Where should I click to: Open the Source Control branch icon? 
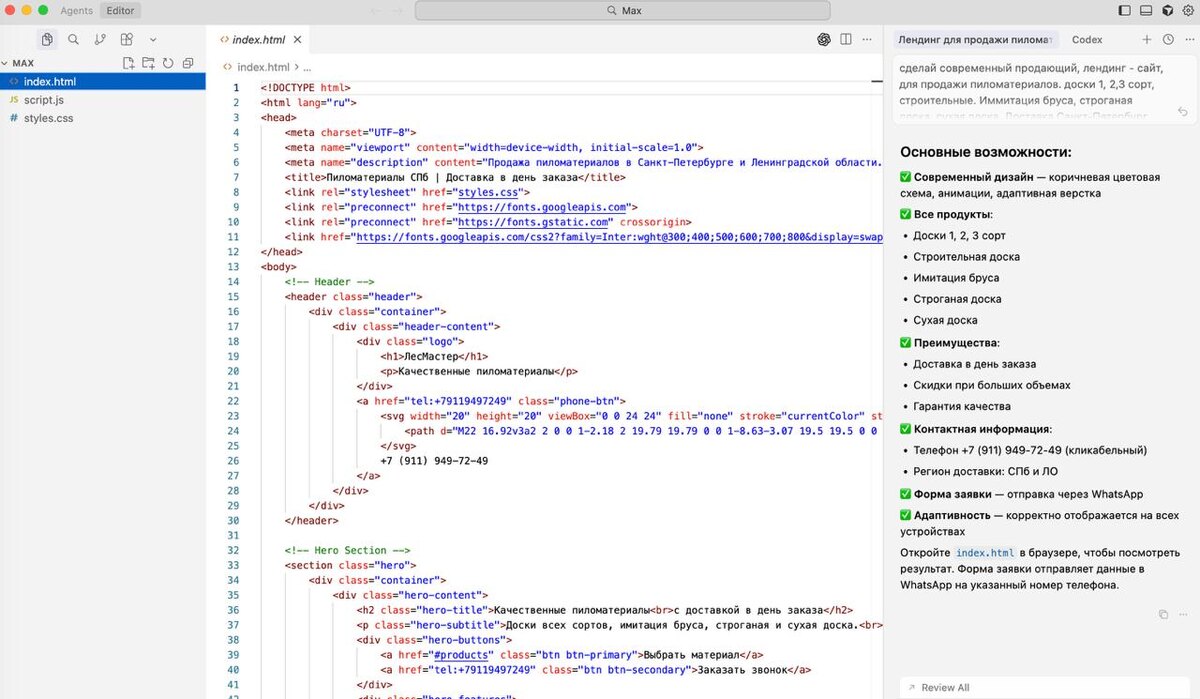[100, 40]
